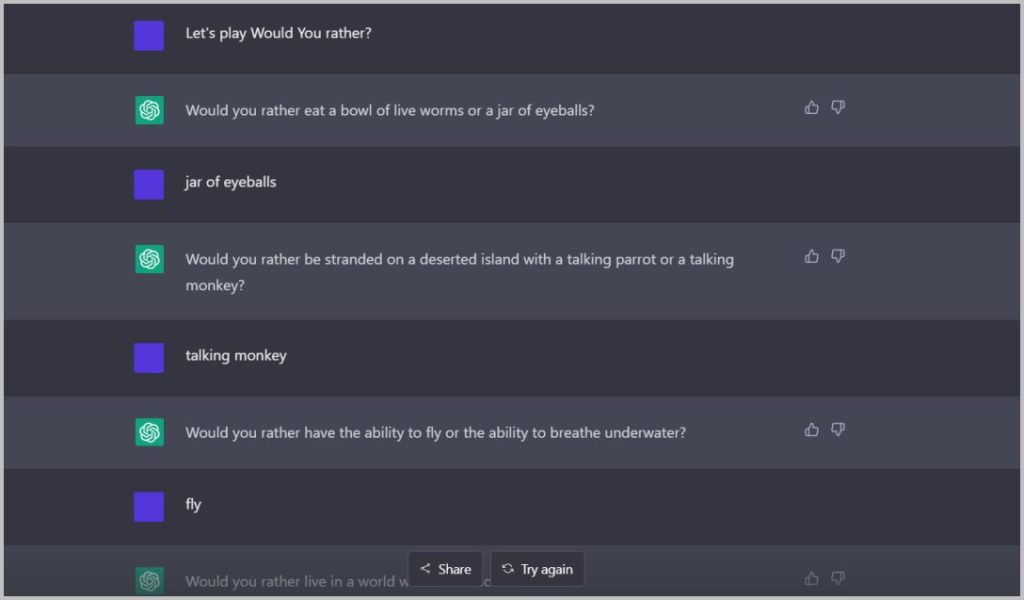Thumbs down the fly or breathe underwater question
Image resolution: width=1024 pixels, height=600 pixels.
pos(838,430)
